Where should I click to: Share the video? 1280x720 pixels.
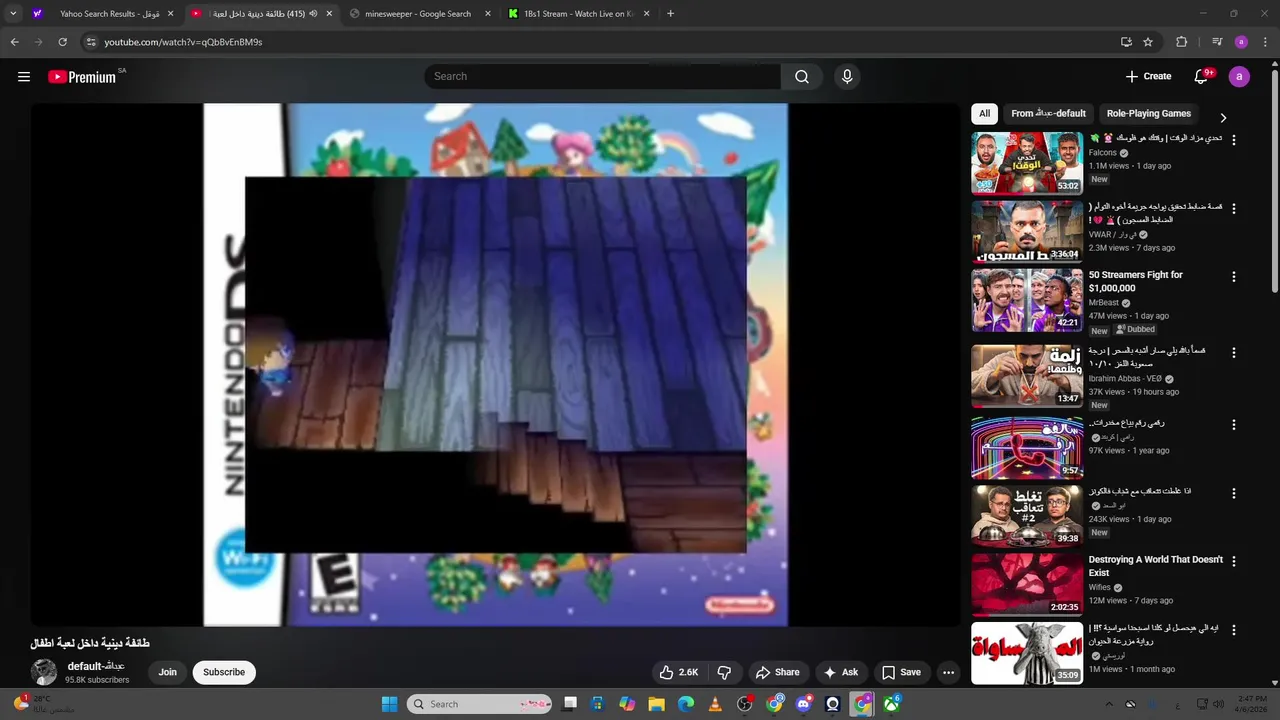pos(777,672)
